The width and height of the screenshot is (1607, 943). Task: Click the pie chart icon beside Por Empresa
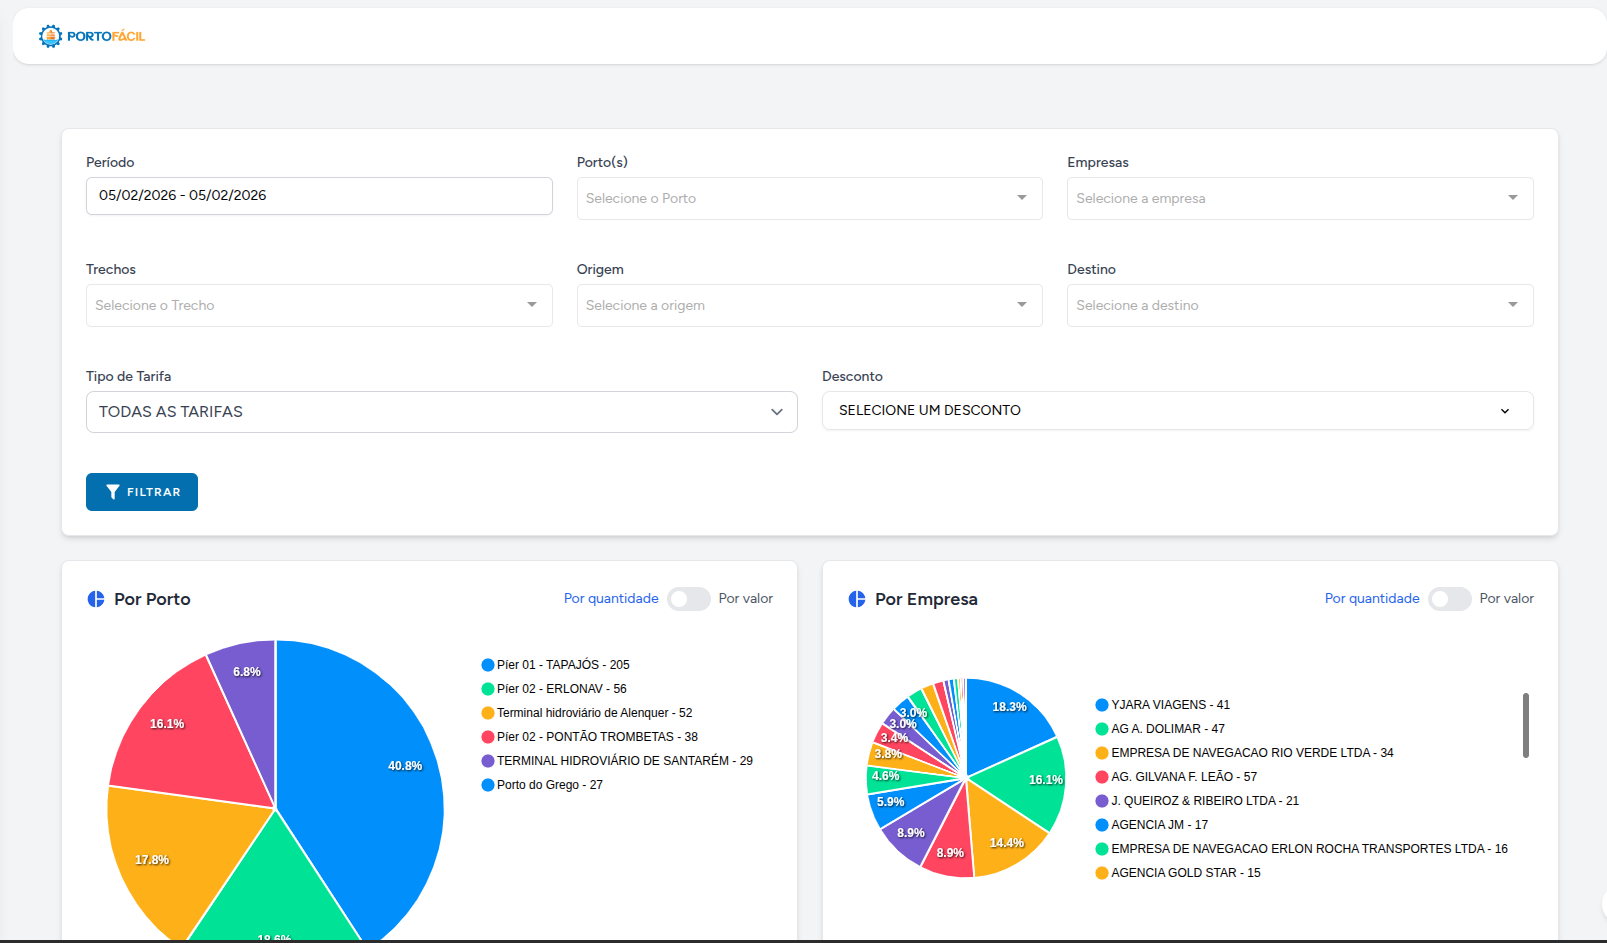point(857,599)
